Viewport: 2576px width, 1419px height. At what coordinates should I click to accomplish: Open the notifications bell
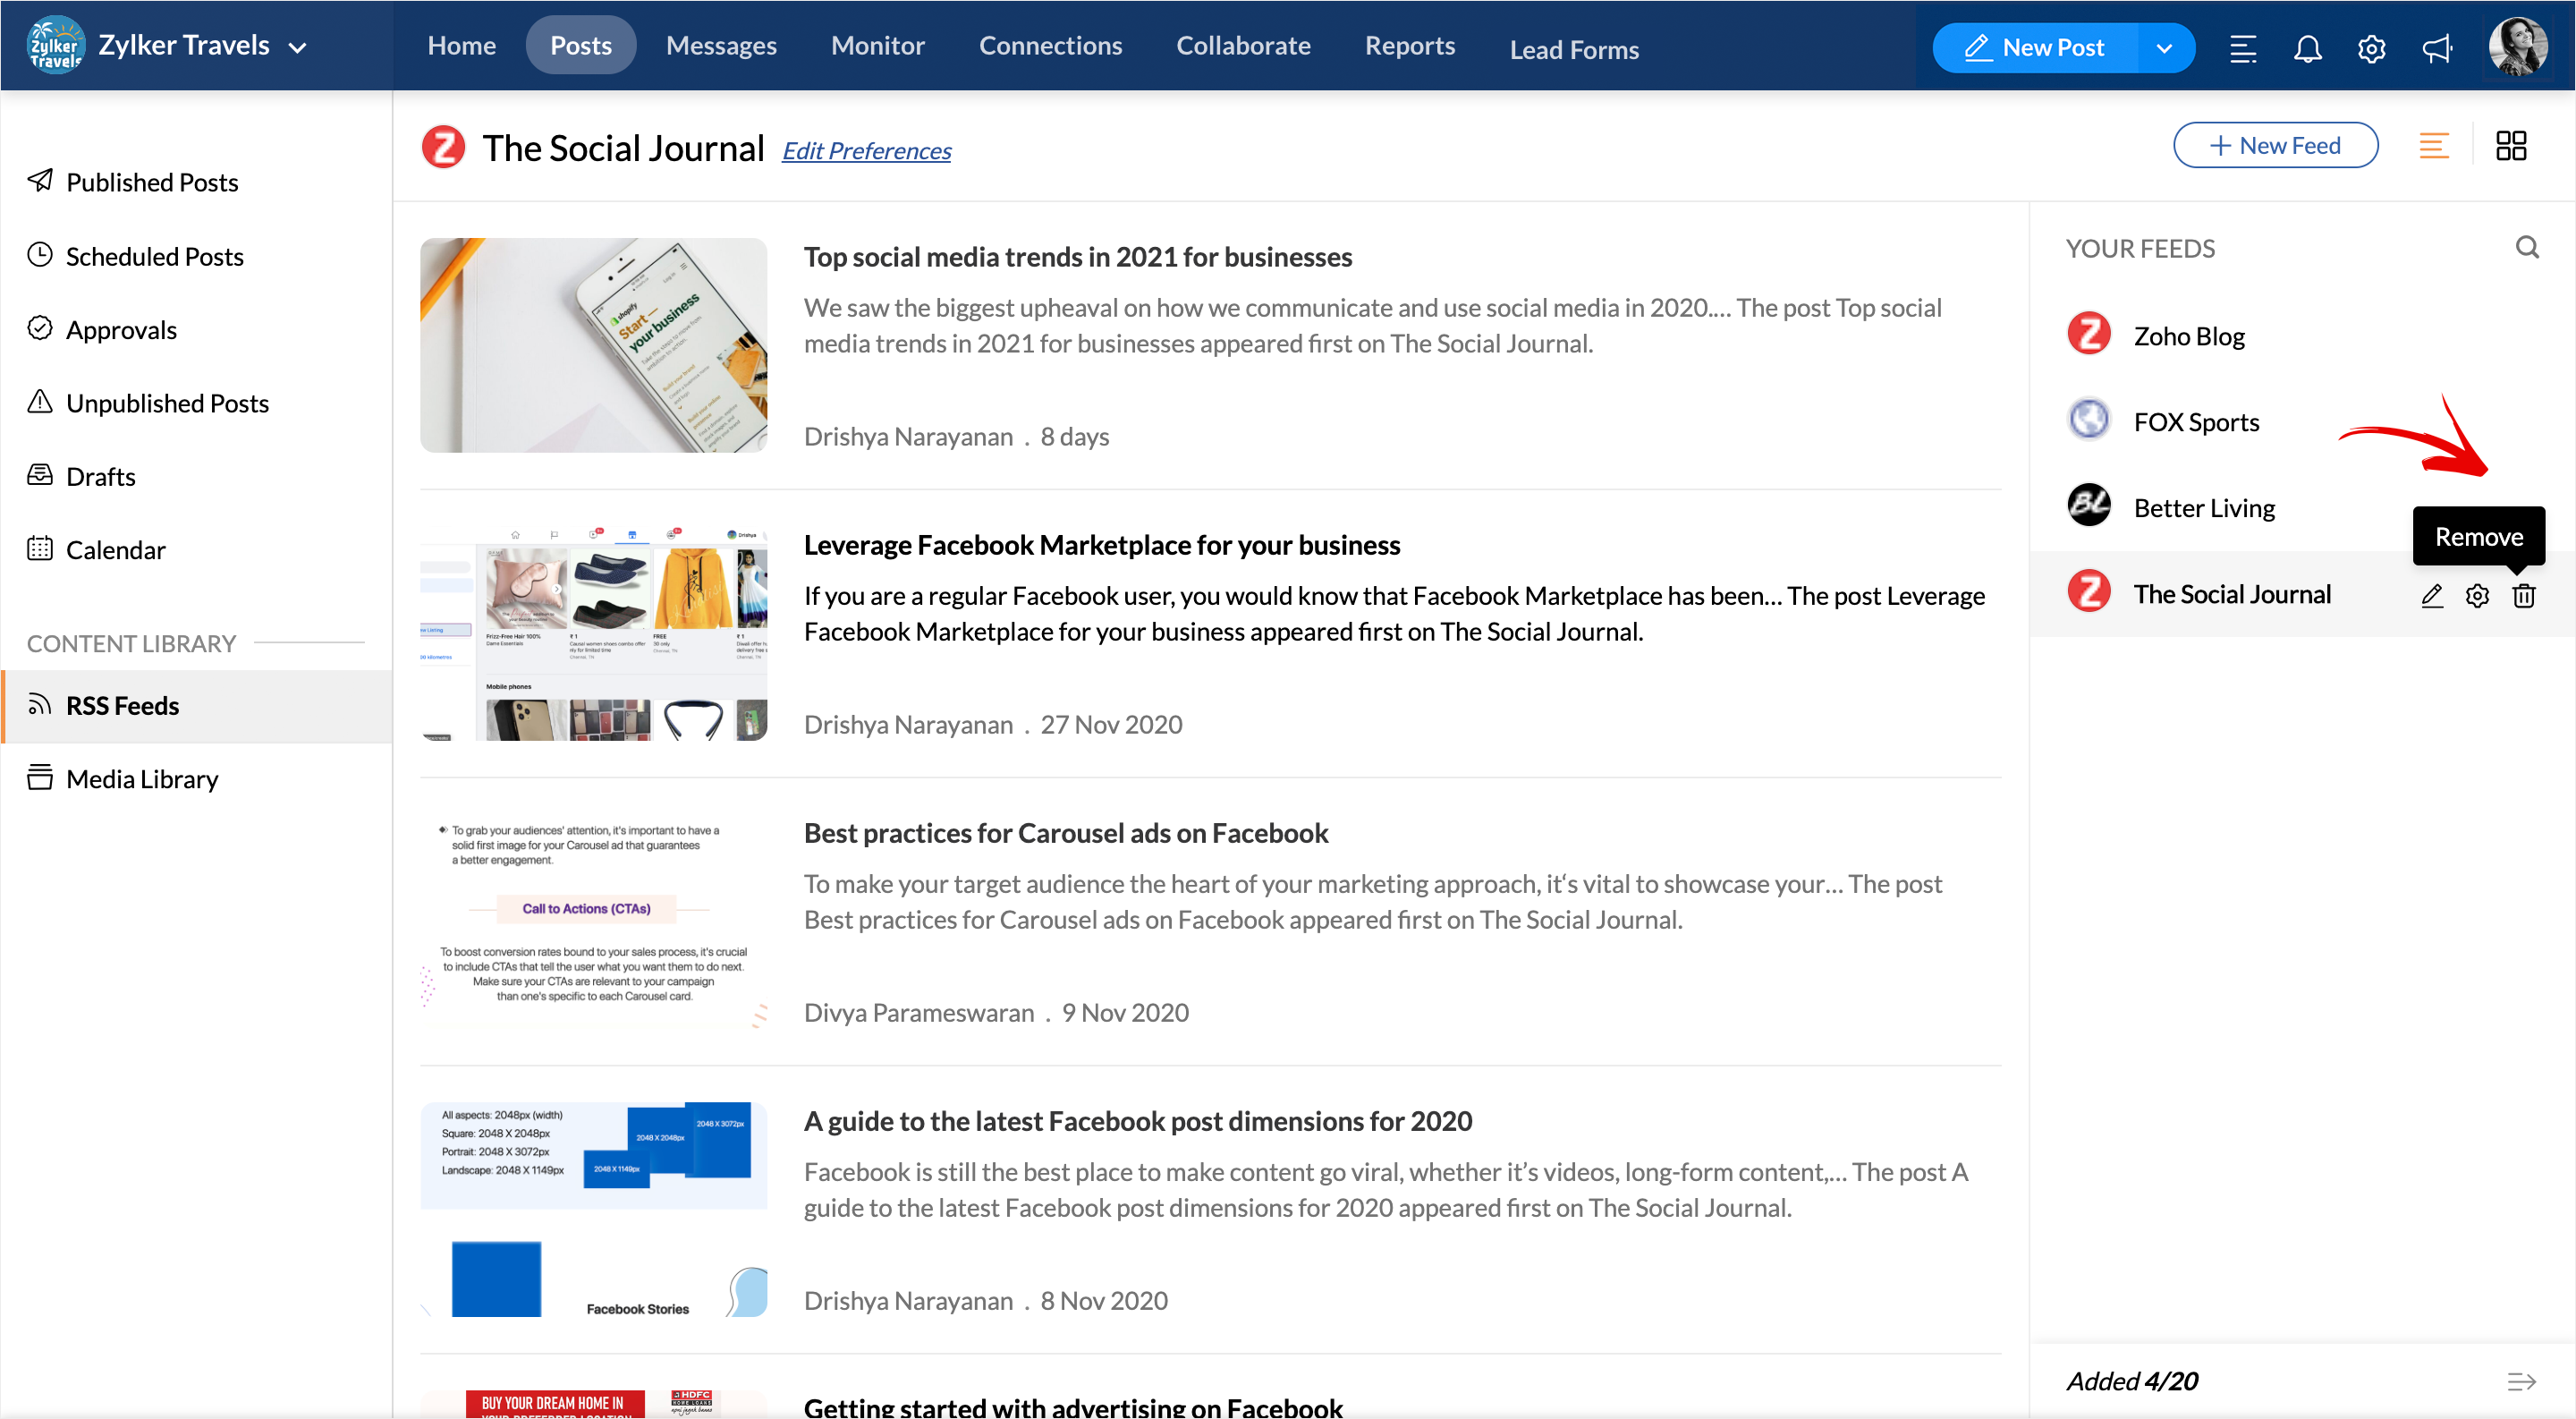(x=2307, y=48)
